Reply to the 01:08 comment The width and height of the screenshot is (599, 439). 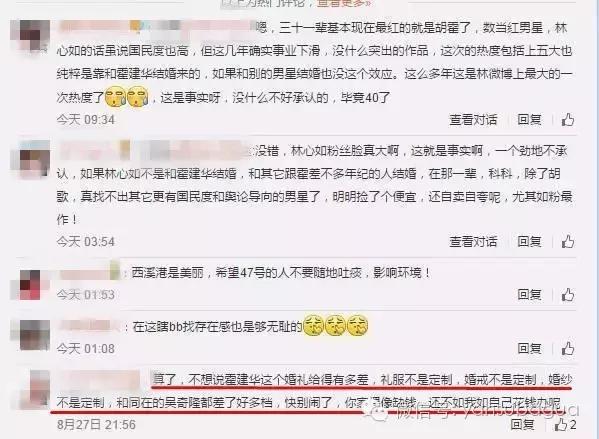(x=529, y=348)
